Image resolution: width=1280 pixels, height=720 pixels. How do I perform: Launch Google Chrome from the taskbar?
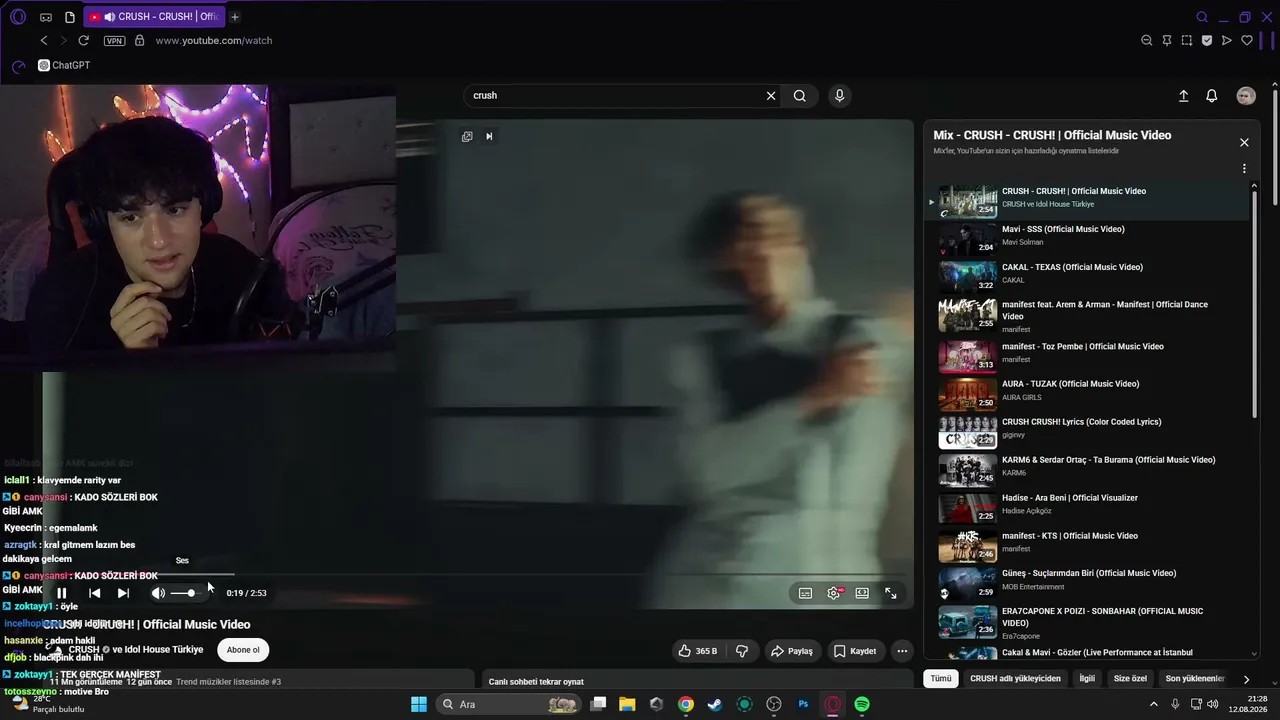coord(686,704)
